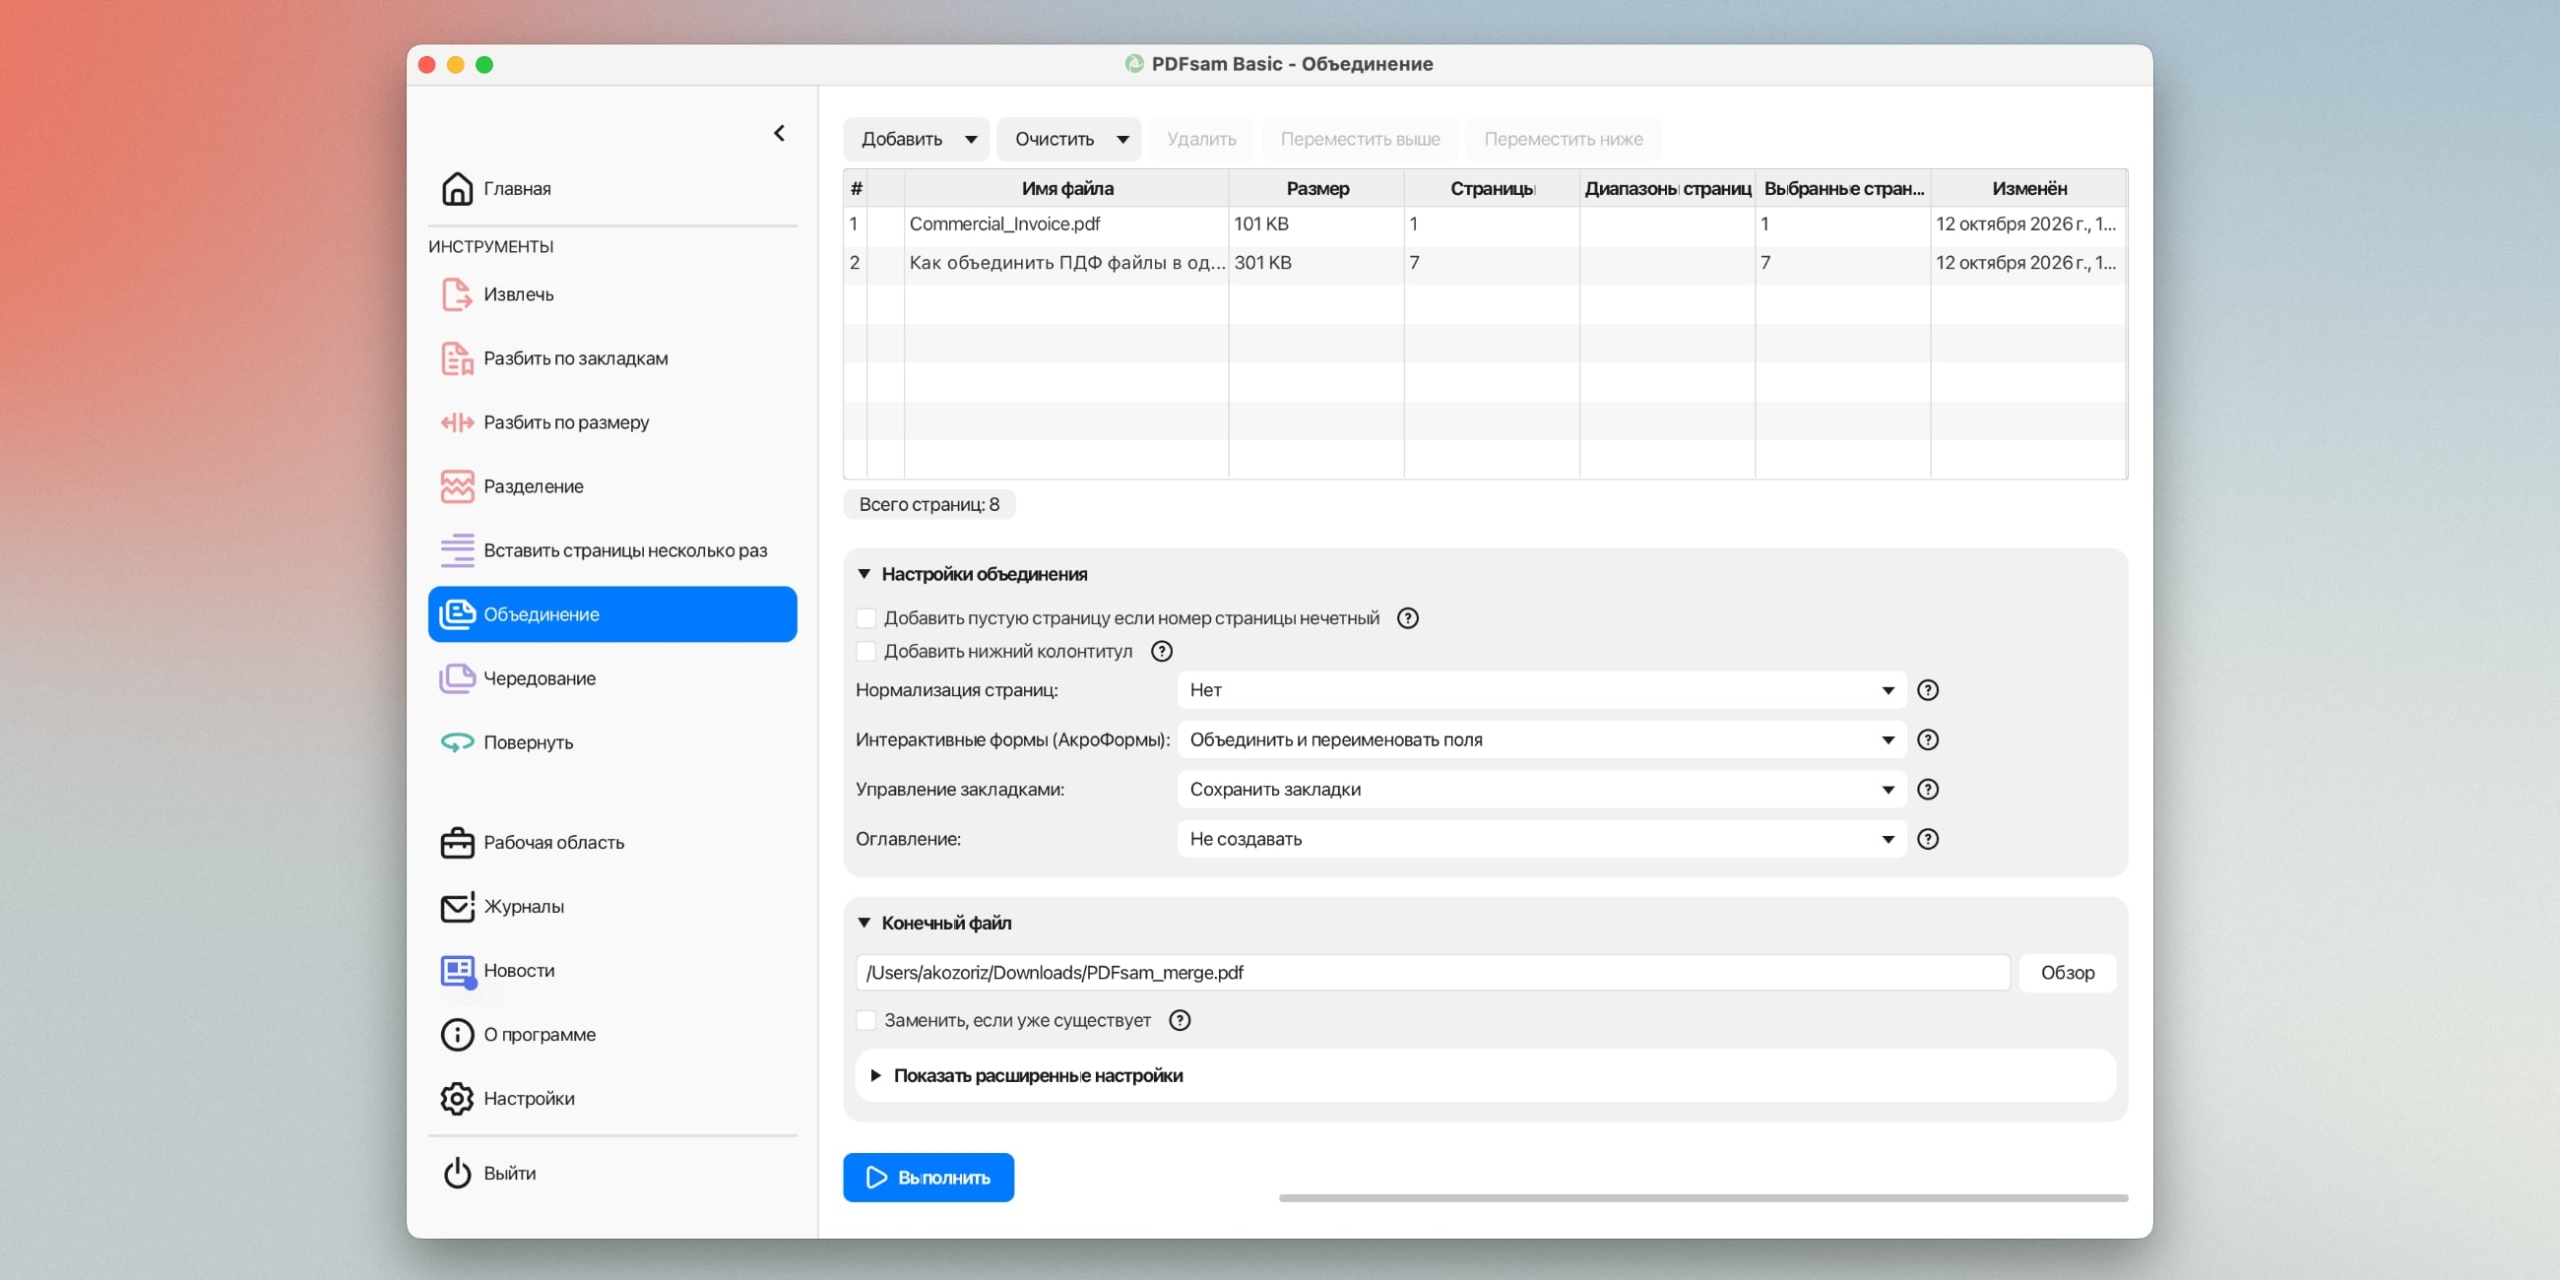
Task: Collapse the Конечный файл section
Action: pyautogui.click(x=864, y=923)
